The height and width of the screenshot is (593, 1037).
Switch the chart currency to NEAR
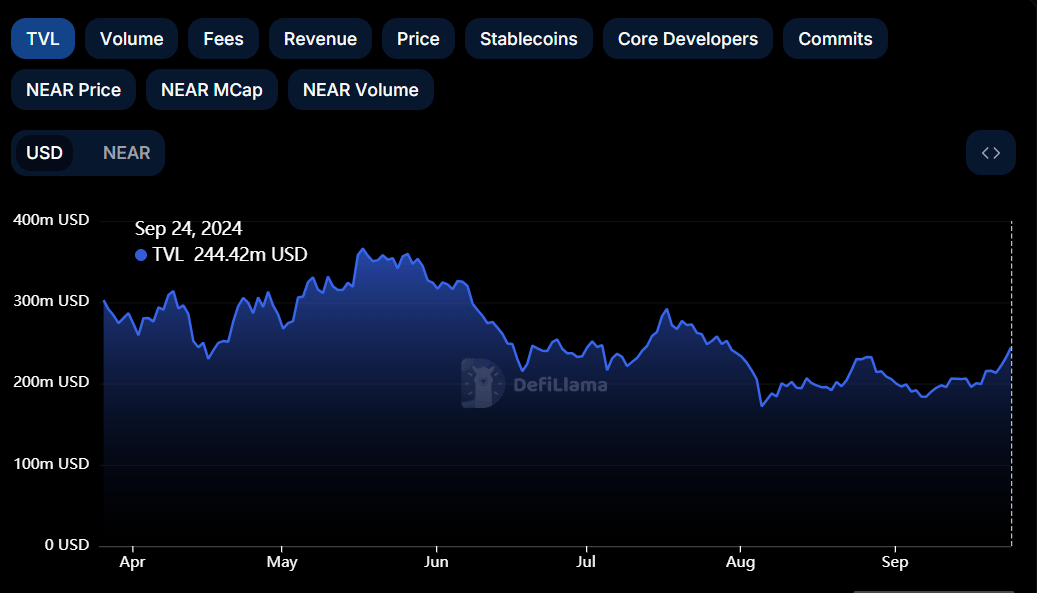pyautogui.click(x=126, y=152)
